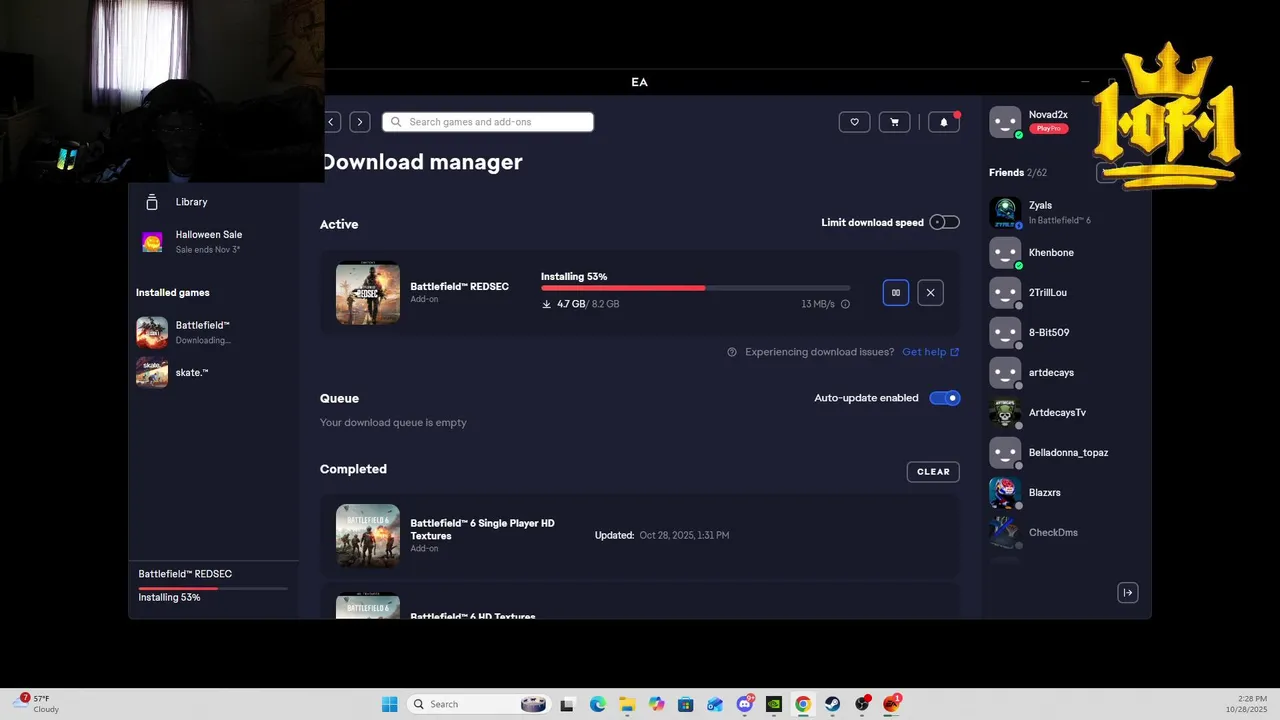The image size is (1280, 720).
Task: Open friend Zyals in friends list
Action: [1040, 212]
